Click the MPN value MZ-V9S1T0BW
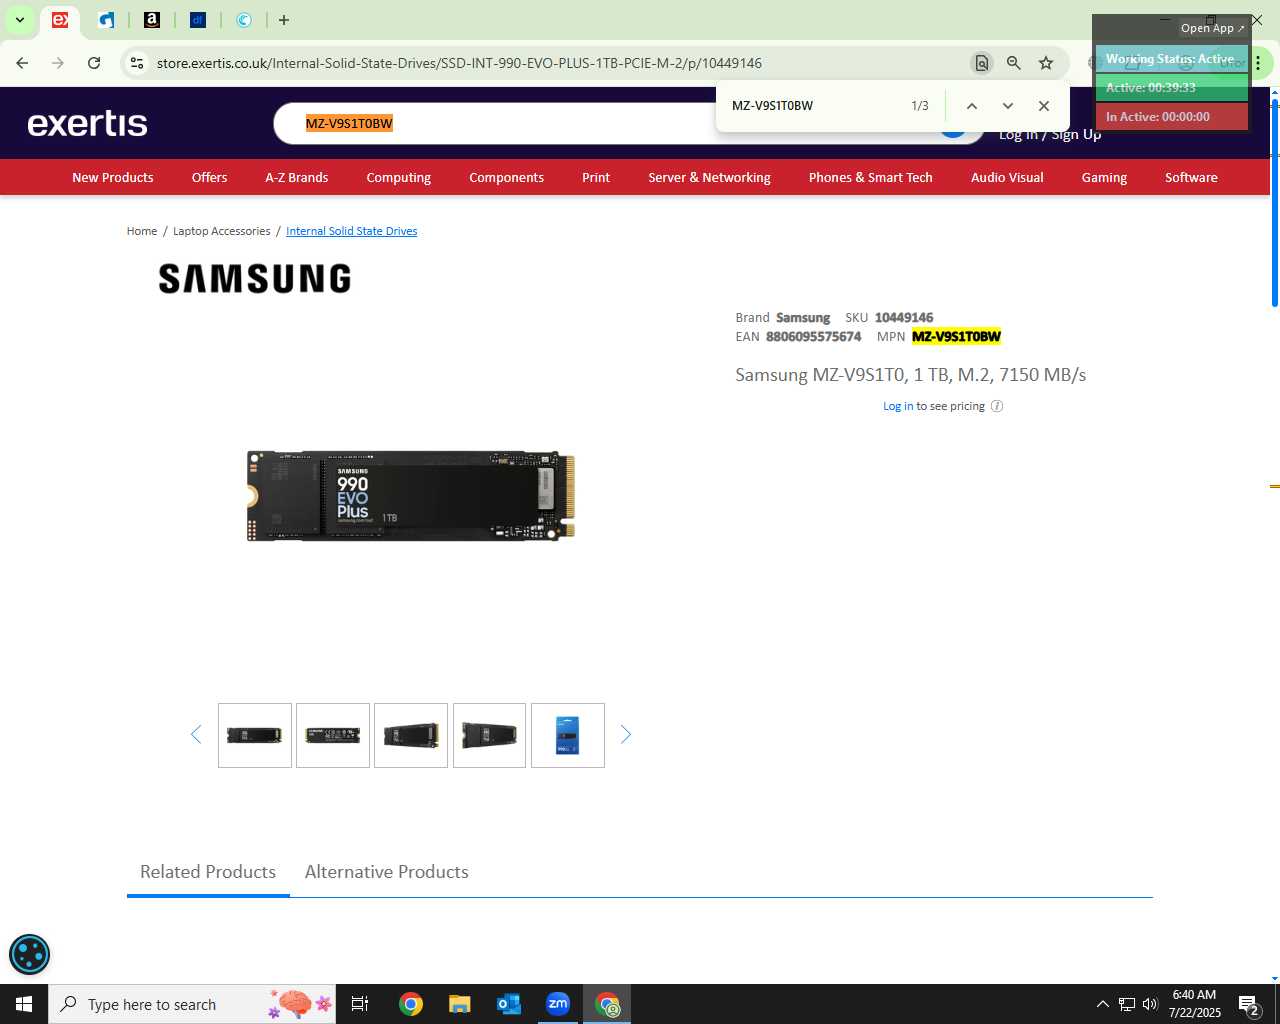Screen dimensions: 1280x1024 (x=956, y=336)
